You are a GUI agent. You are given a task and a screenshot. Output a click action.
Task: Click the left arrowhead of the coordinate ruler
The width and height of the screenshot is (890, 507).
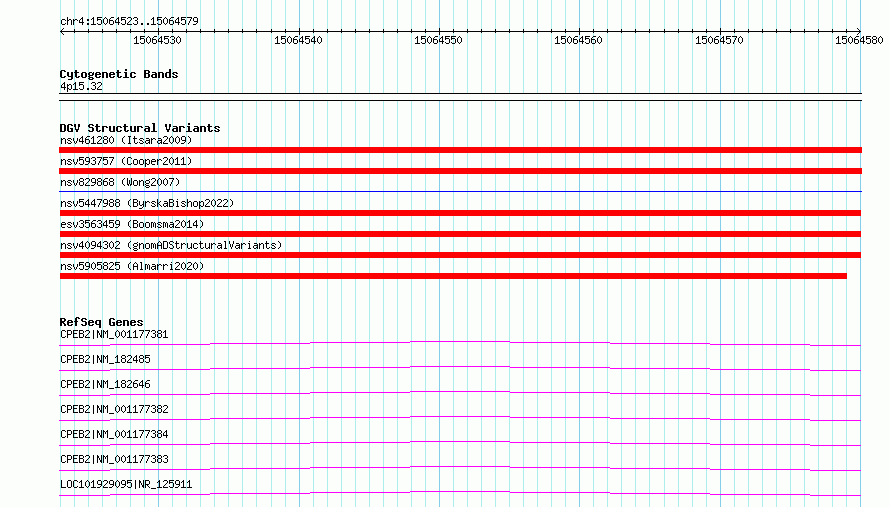[x=62, y=31]
